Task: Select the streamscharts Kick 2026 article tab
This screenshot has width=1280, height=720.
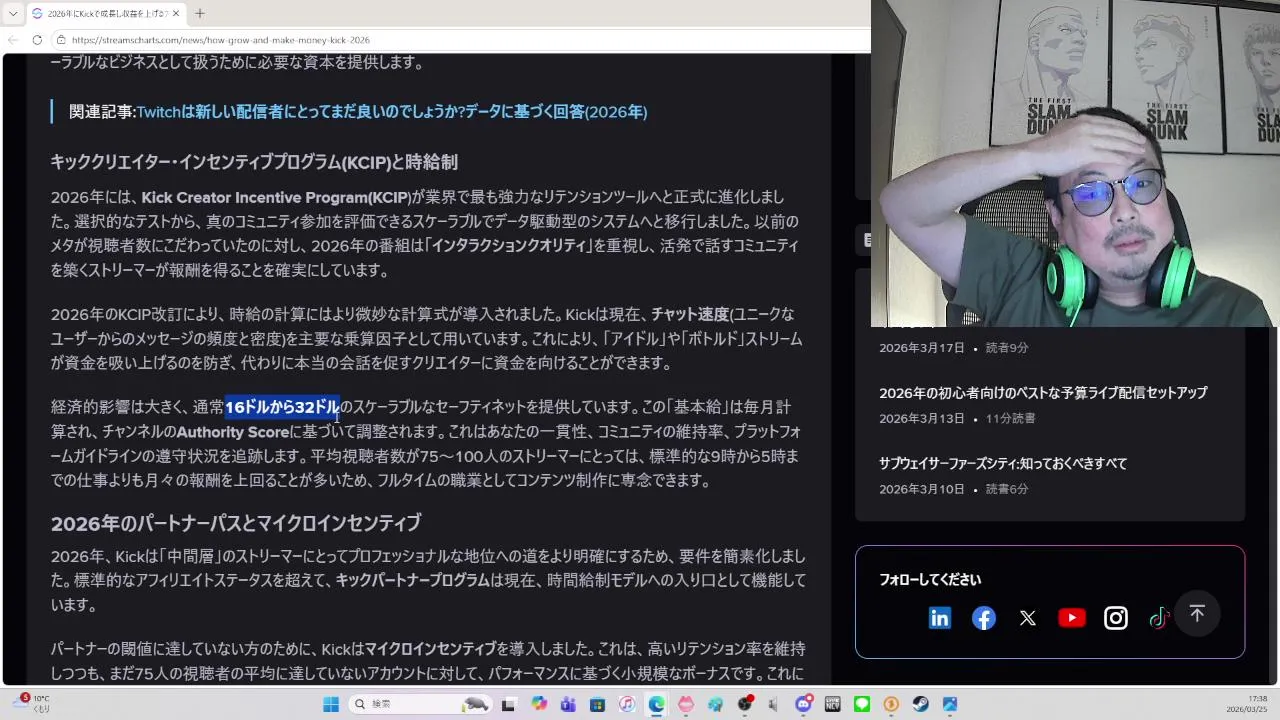Action: click(104, 13)
